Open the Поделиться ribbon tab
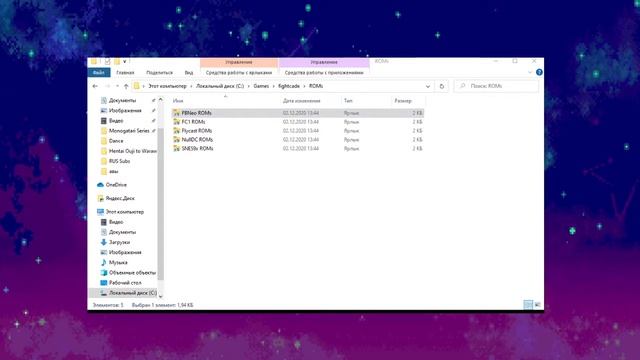640x360 pixels. pos(159,73)
